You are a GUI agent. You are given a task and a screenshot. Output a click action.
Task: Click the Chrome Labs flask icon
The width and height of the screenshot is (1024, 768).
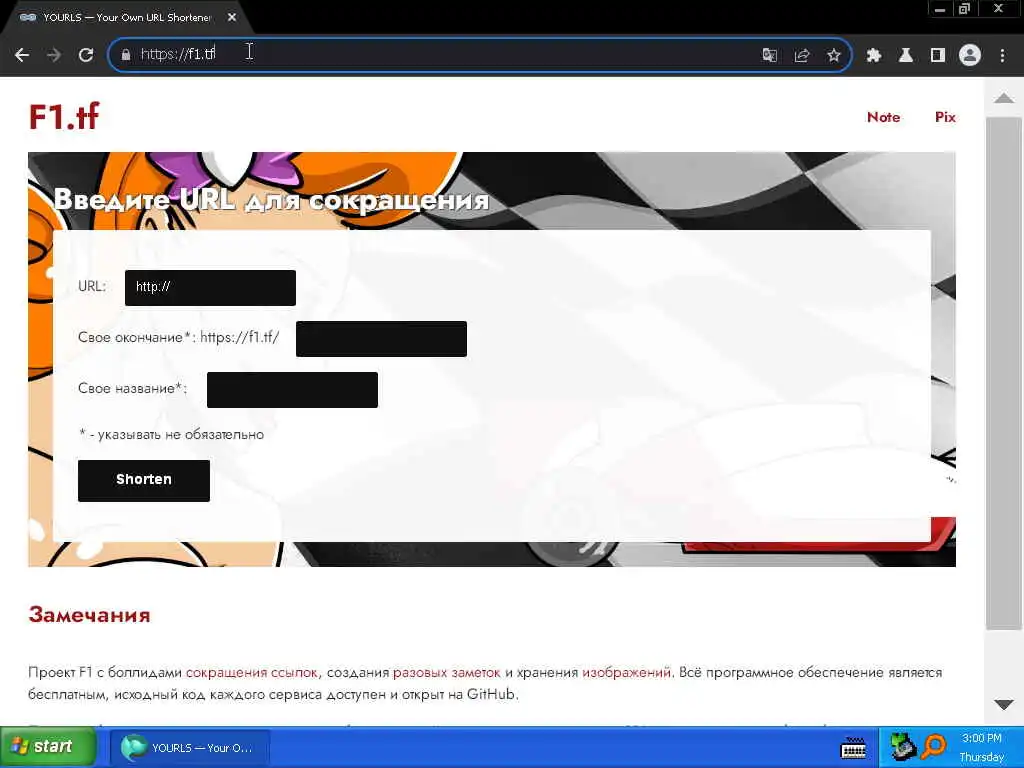pos(906,55)
